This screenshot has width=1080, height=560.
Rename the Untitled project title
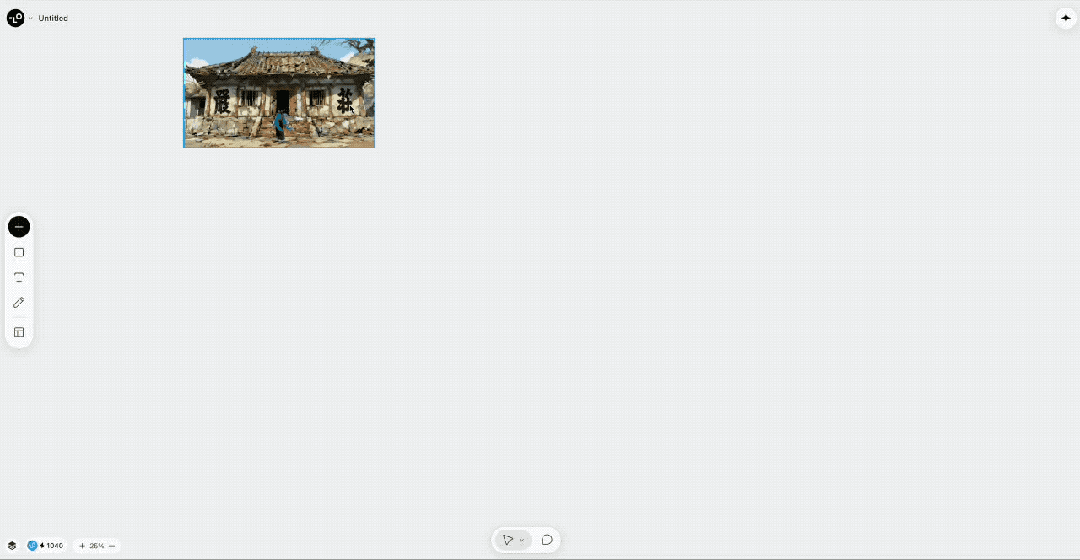[x=53, y=18]
